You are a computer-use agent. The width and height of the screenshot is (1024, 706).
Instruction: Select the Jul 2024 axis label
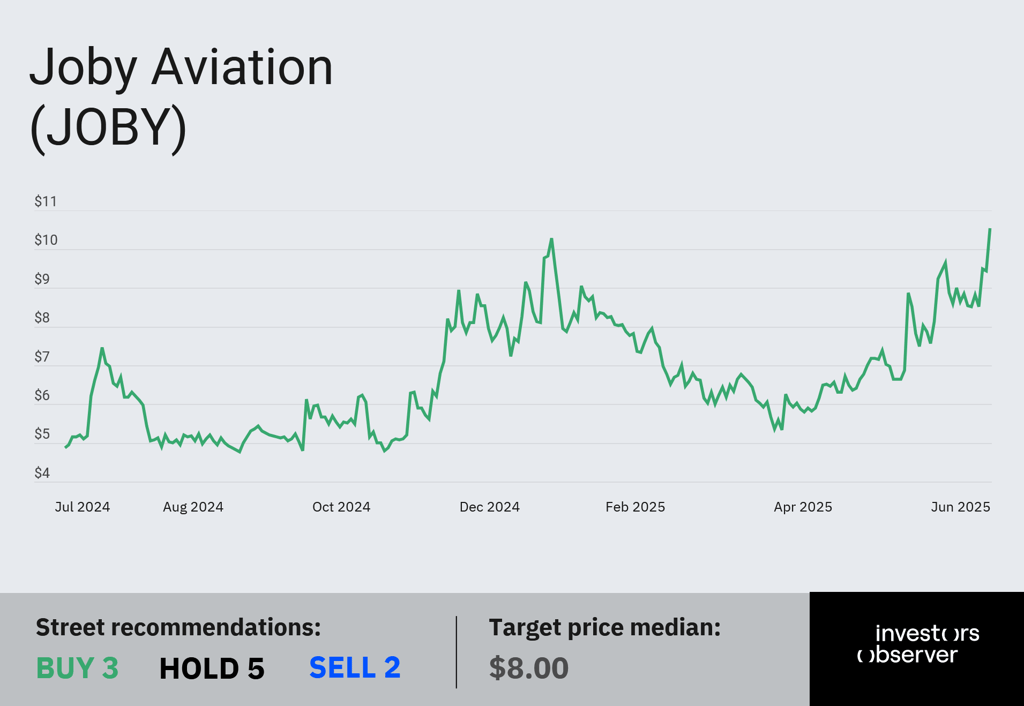[x=82, y=507]
